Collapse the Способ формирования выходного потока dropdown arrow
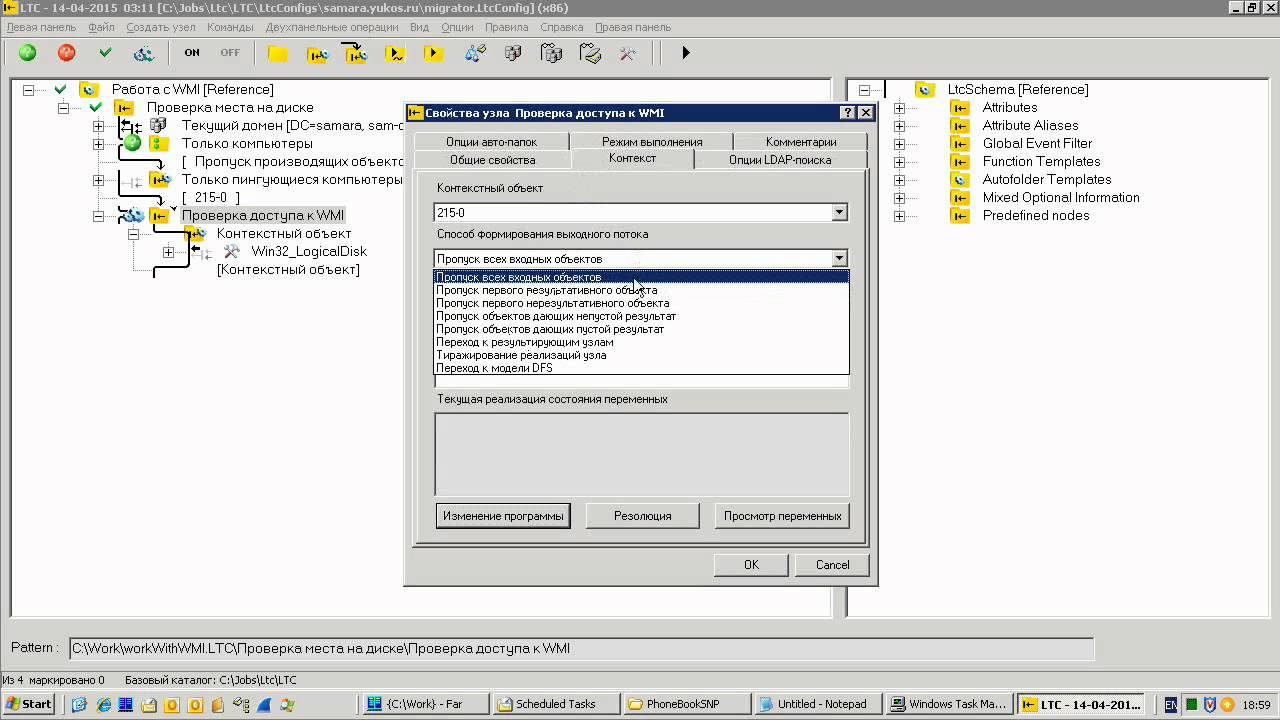1280x720 pixels. [839, 259]
